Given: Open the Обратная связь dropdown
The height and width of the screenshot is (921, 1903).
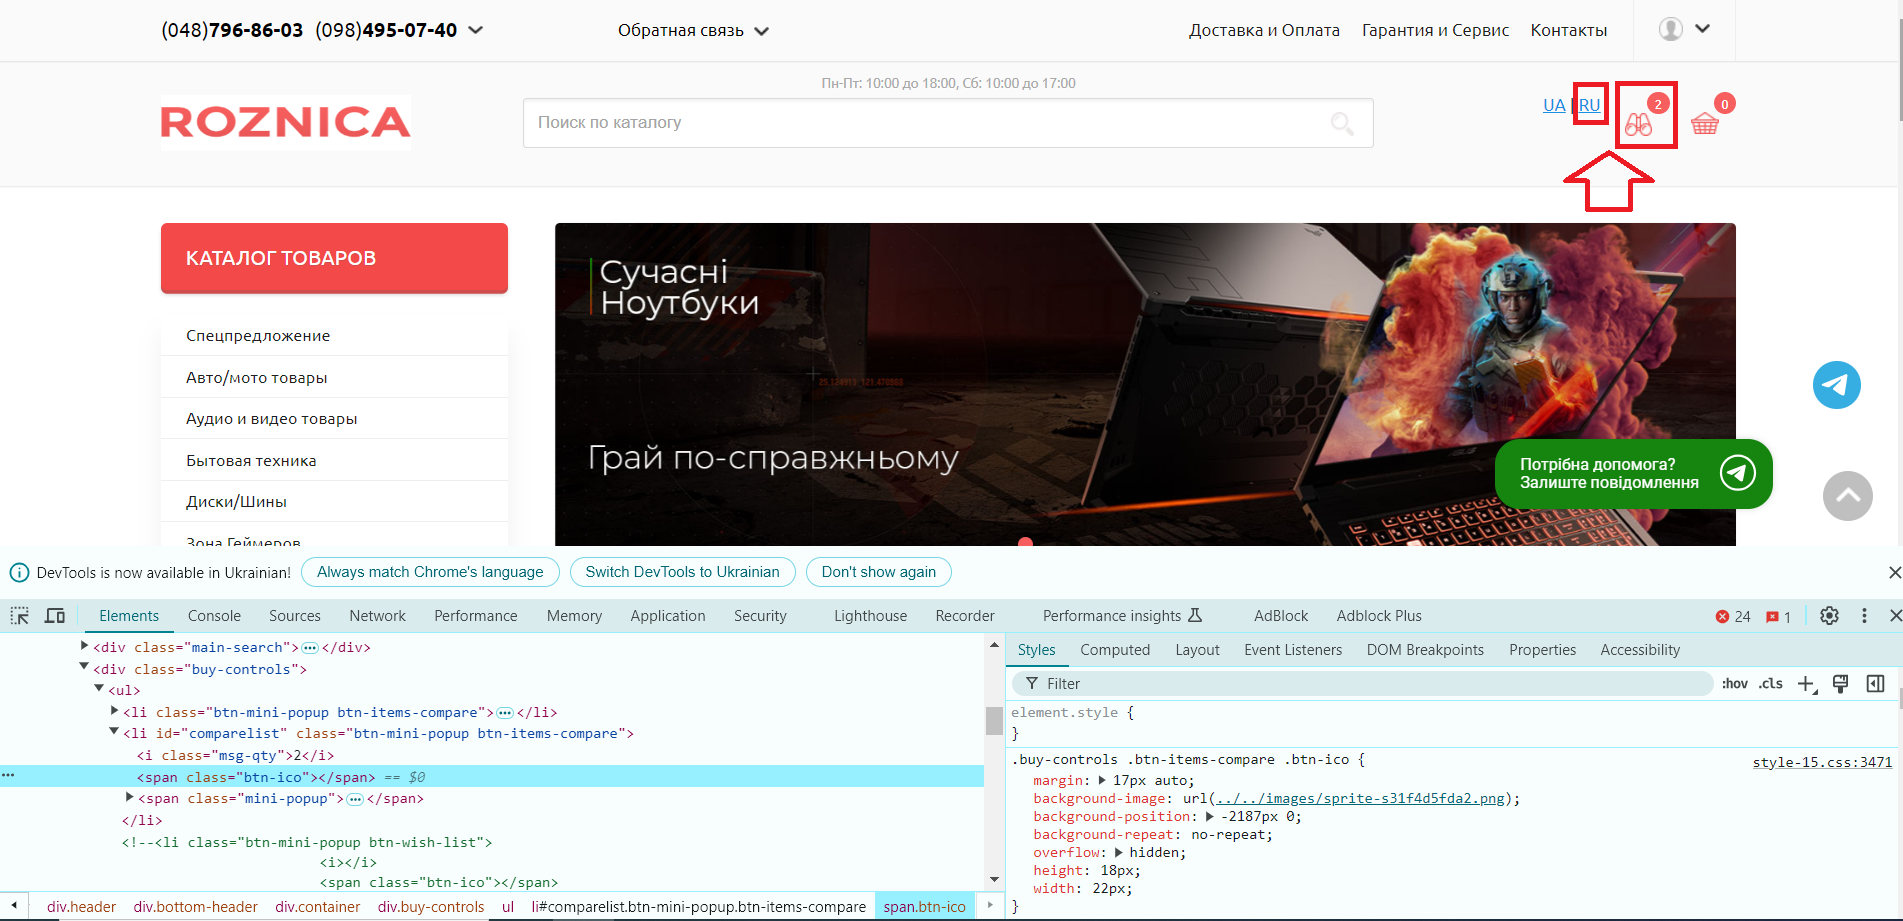Looking at the screenshot, I should 692,31.
